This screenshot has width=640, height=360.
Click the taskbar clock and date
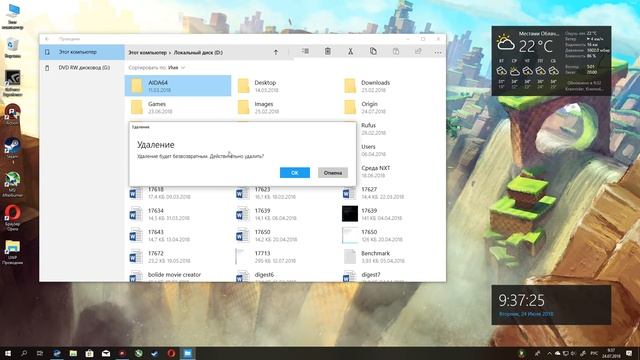[x=611, y=353]
